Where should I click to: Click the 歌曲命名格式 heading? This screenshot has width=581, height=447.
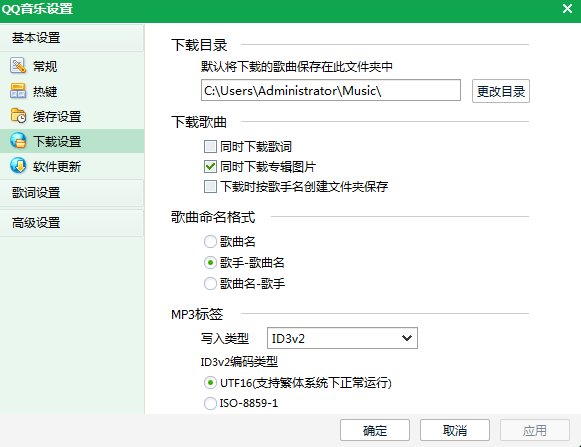213,217
